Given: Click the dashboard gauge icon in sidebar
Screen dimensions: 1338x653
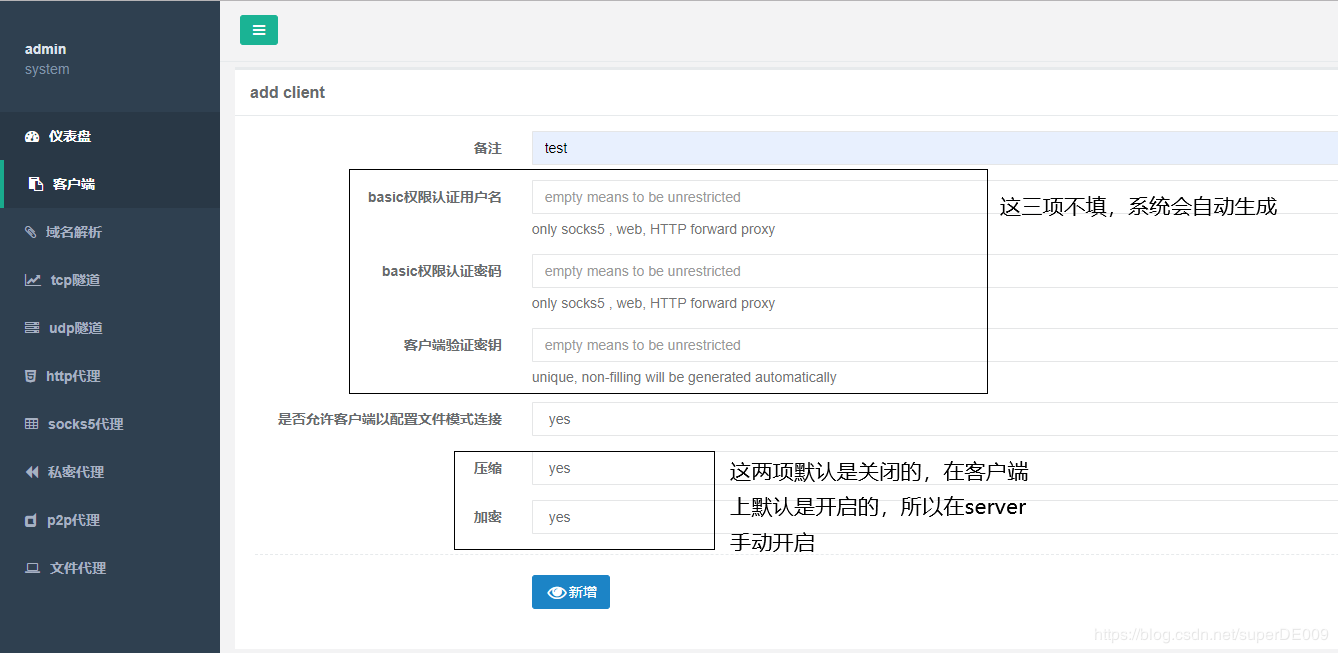Looking at the screenshot, I should (x=32, y=137).
